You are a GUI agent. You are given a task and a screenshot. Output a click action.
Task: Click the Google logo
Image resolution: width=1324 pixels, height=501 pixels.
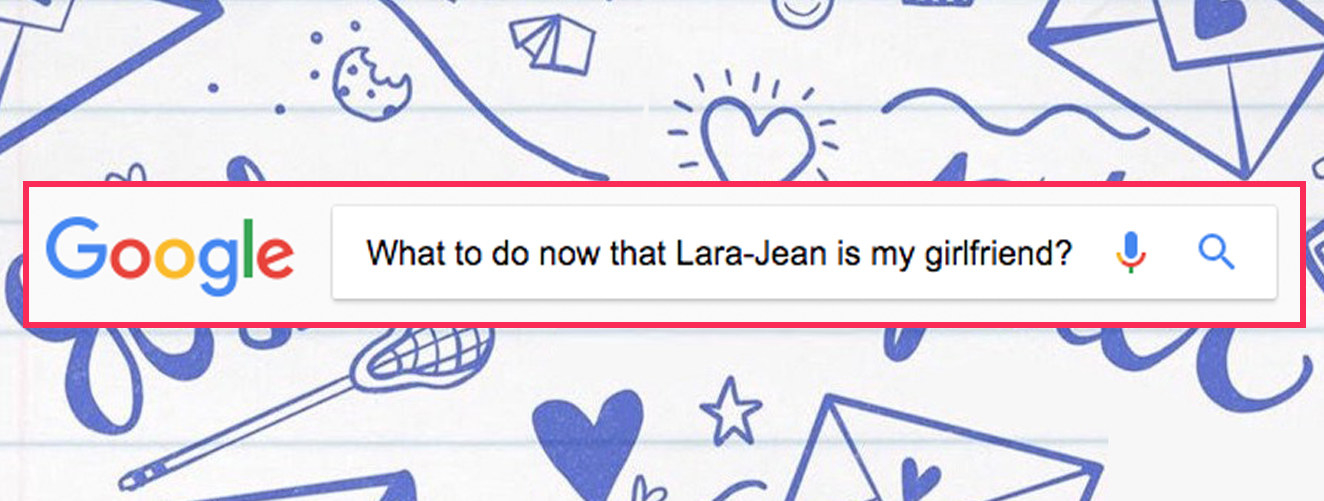pyautogui.click(x=170, y=254)
